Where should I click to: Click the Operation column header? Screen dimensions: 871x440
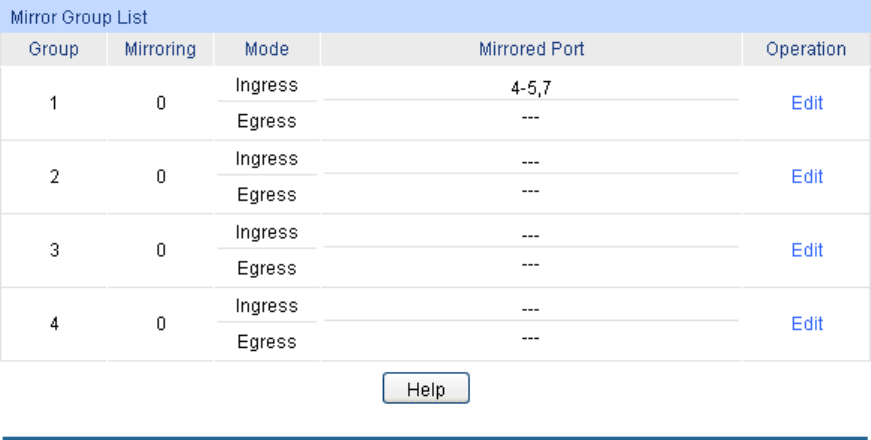click(x=806, y=49)
